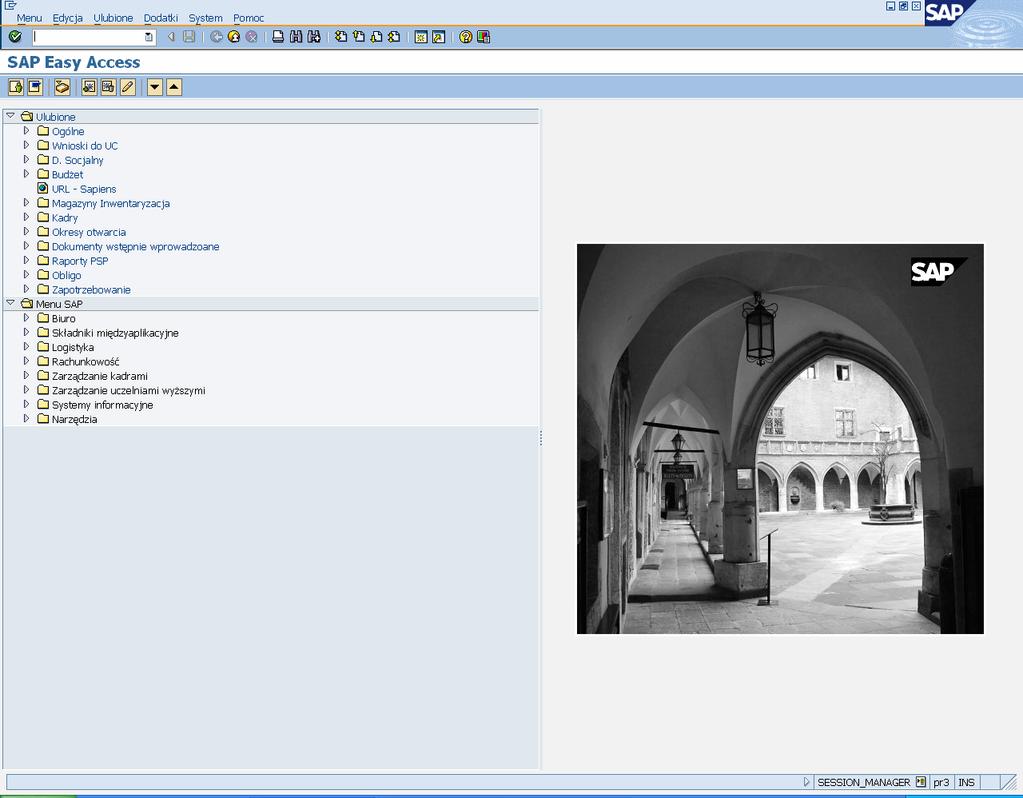Click the Find Next binoculars-plus icon
Viewport: 1023px width, 798px height.
(314, 37)
